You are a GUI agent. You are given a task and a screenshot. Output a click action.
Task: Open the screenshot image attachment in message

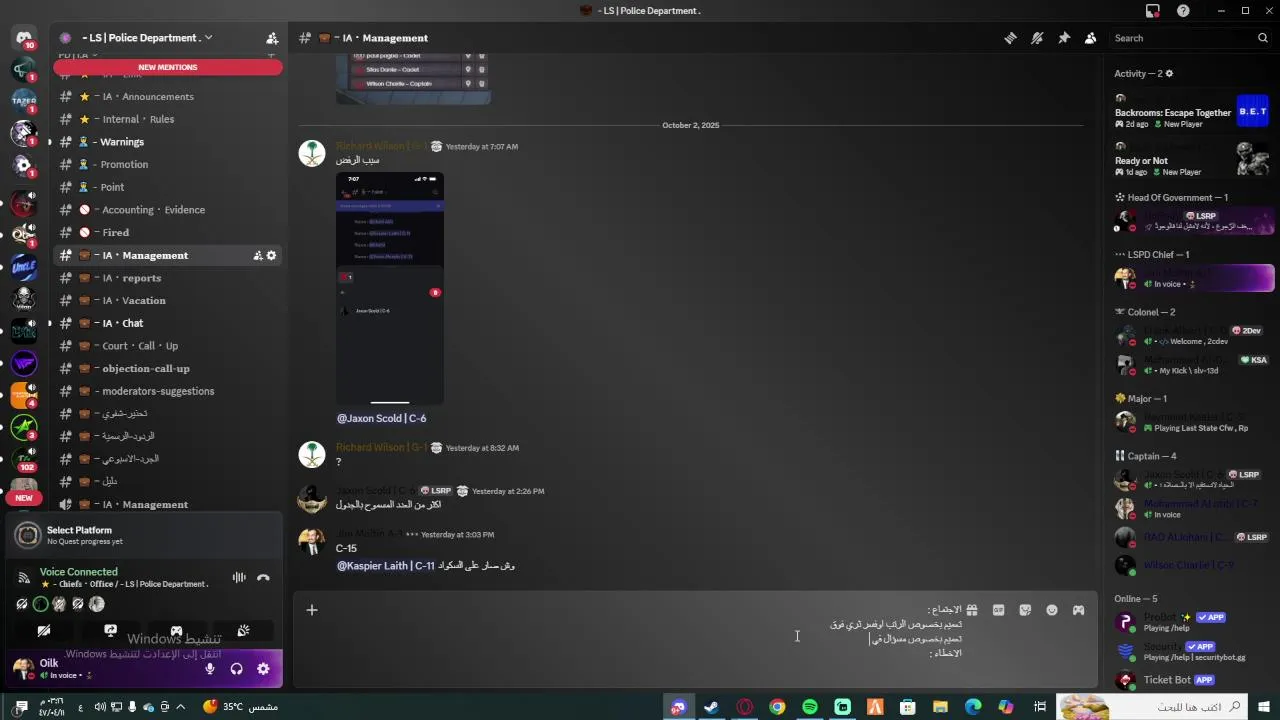tap(390, 288)
